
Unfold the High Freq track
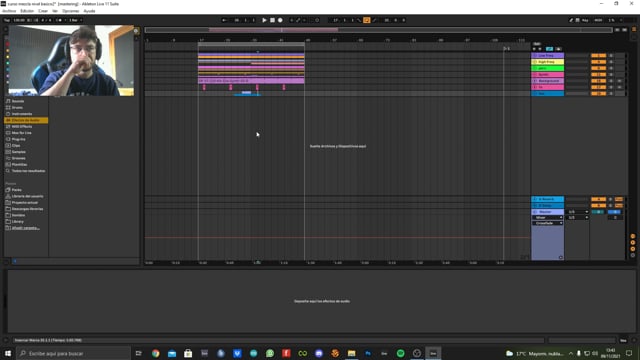point(535,62)
